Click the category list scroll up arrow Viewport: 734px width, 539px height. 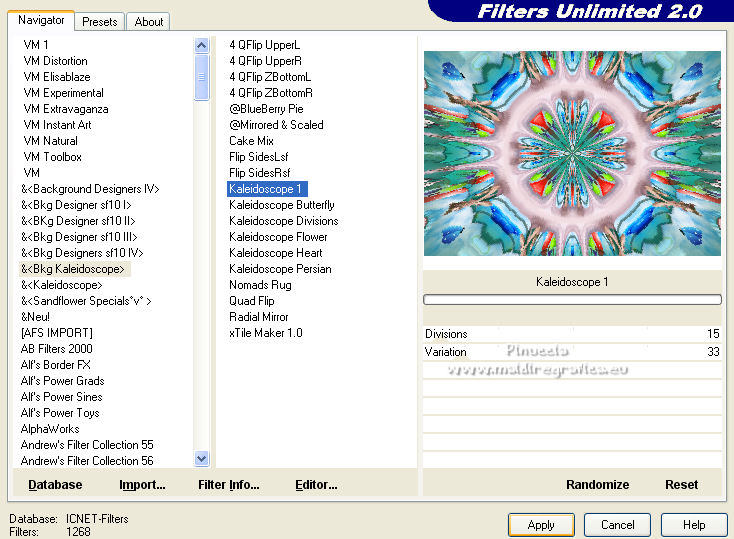(202, 45)
